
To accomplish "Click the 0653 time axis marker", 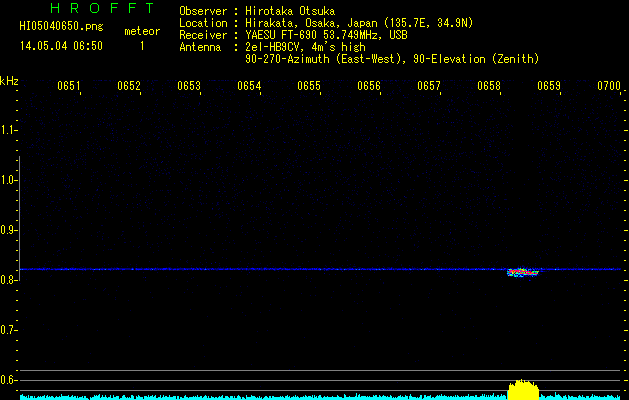I will pyautogui.click(x=189, y=86).
